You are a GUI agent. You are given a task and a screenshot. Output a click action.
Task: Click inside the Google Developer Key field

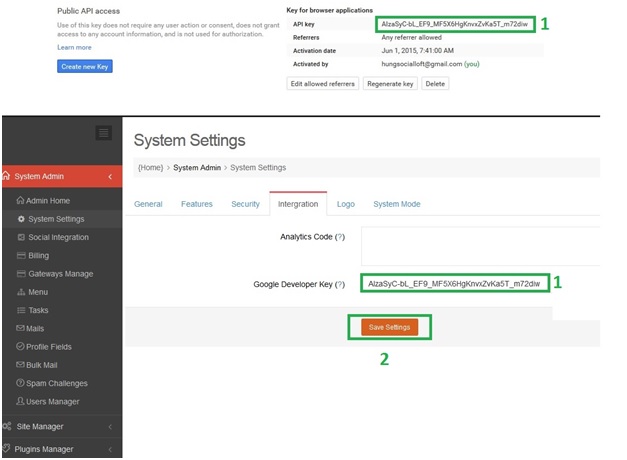tap(454, 284)
